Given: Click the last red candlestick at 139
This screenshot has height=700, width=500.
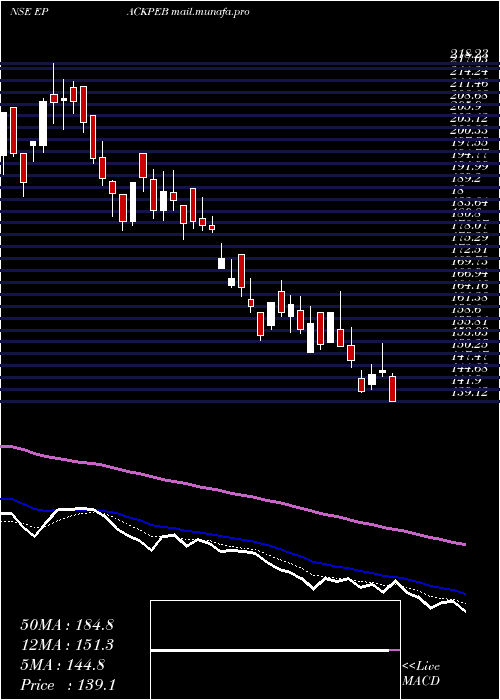Looking at the screenshot, I should point(392,388).
